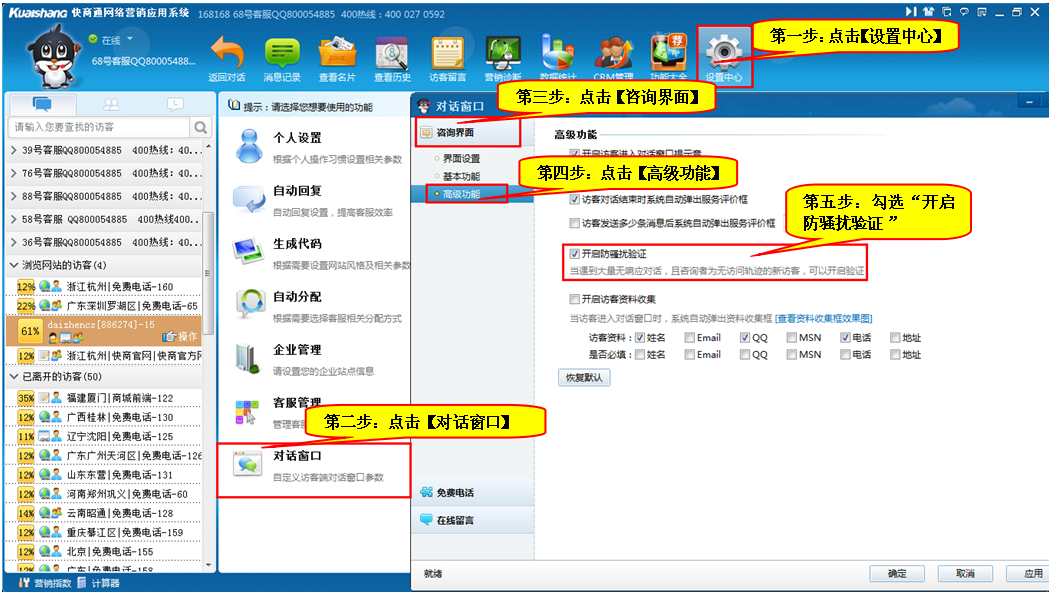The width and height of the screenshot is (1054, 593).
Task: Select 高级功能 in the left menu
Action: coord(461,193)
